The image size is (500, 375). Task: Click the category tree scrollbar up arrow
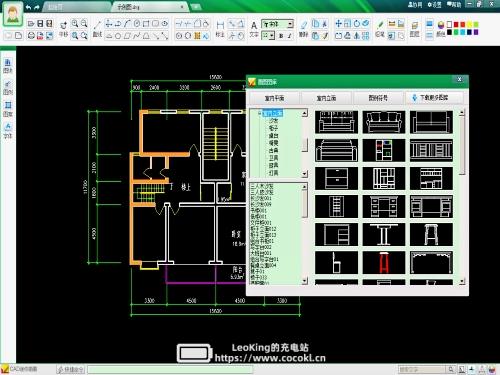click(305, 114)
